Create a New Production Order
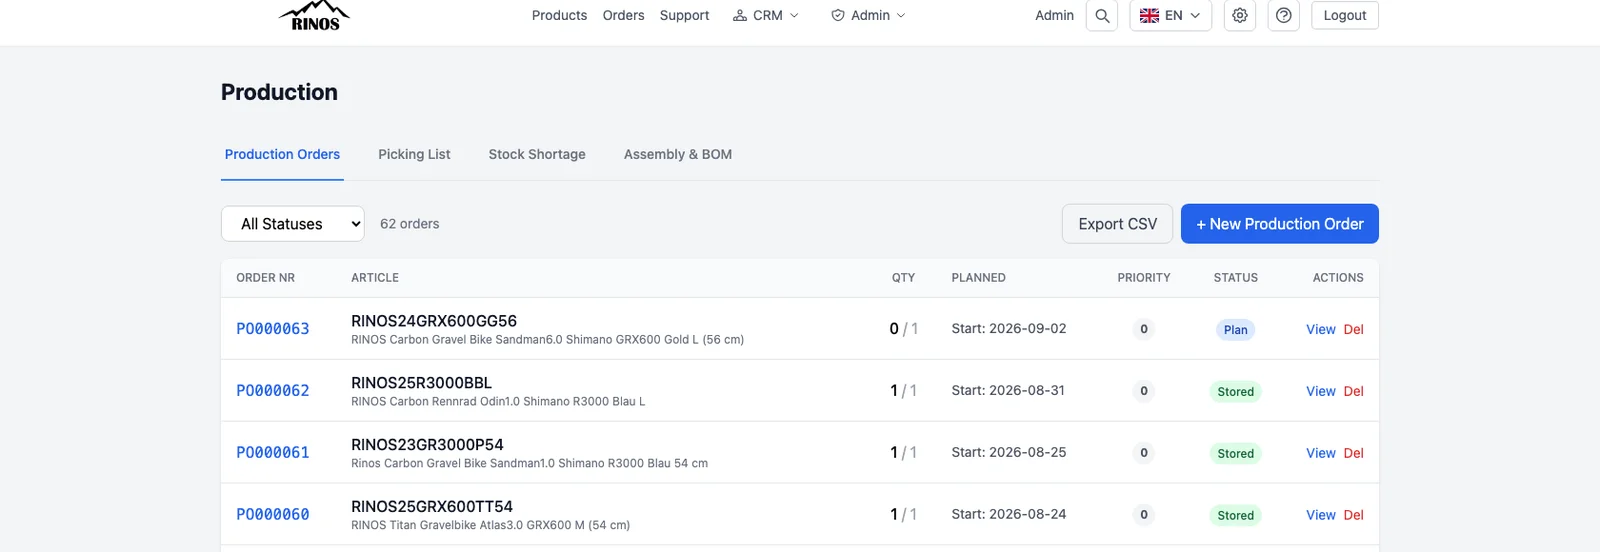1600x552 pixels. tap(1280, 224)
